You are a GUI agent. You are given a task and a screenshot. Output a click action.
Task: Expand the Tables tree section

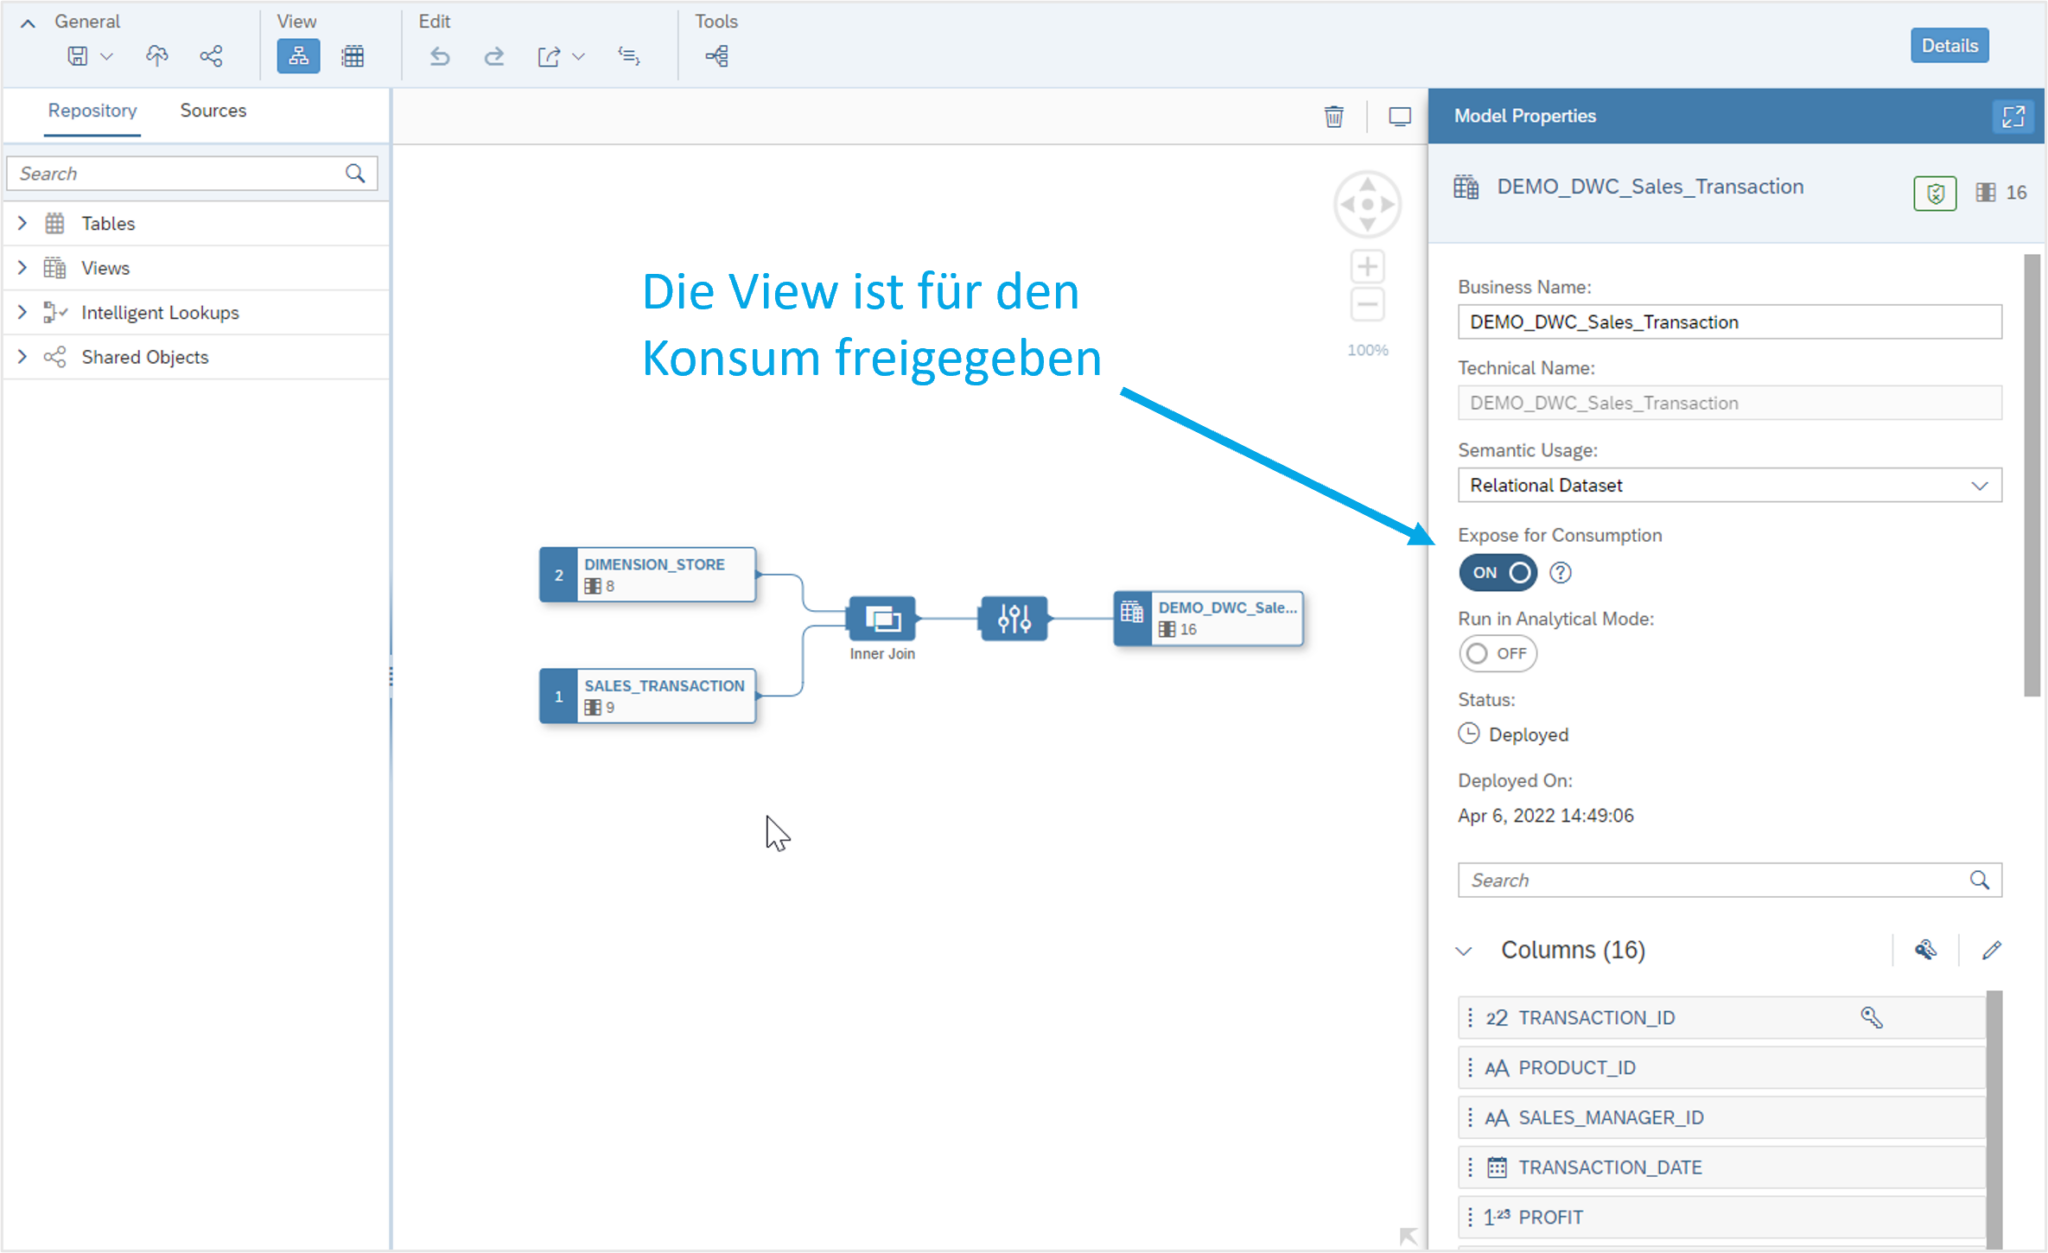23,223
